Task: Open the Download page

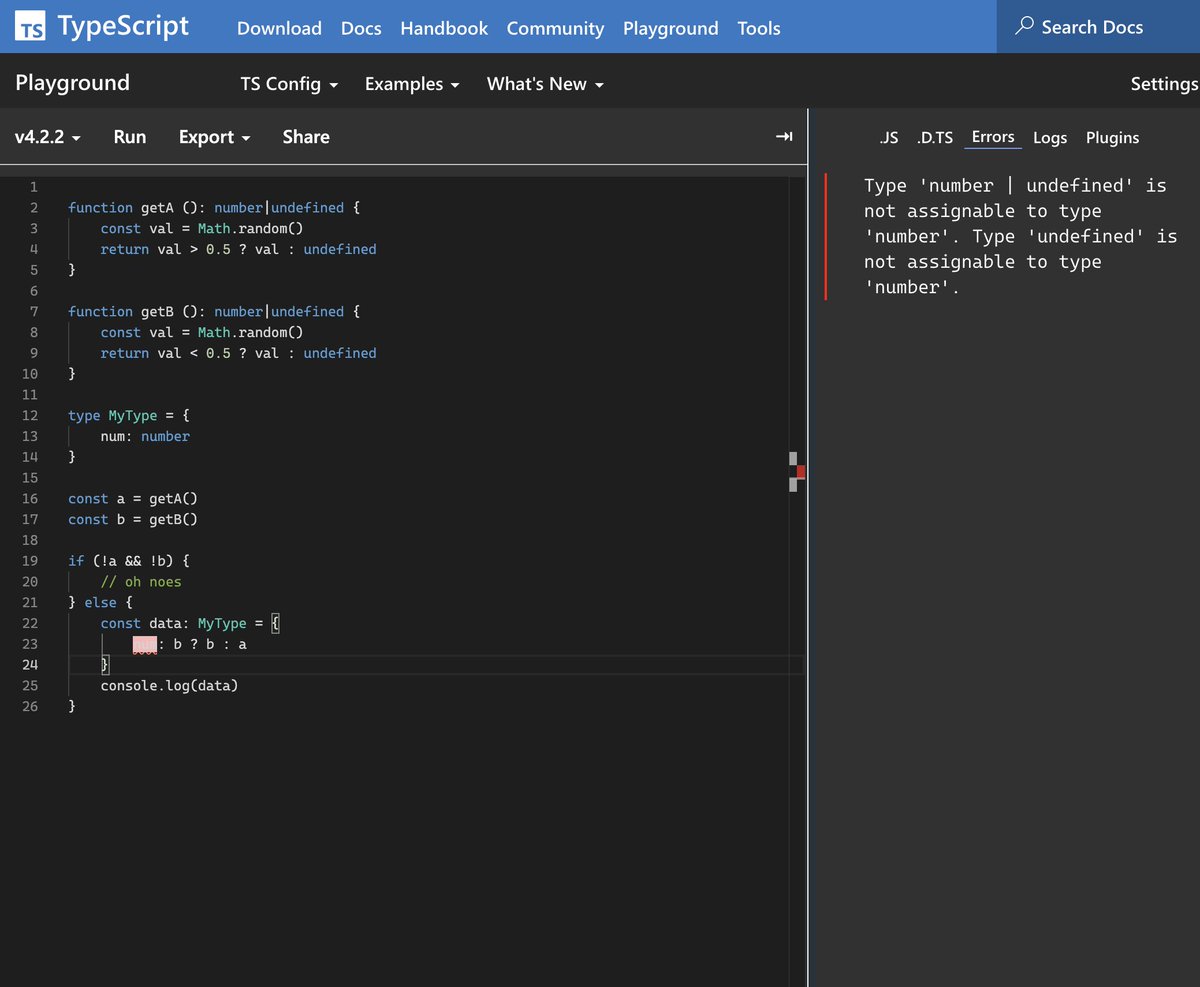Action: pos(279,28)
